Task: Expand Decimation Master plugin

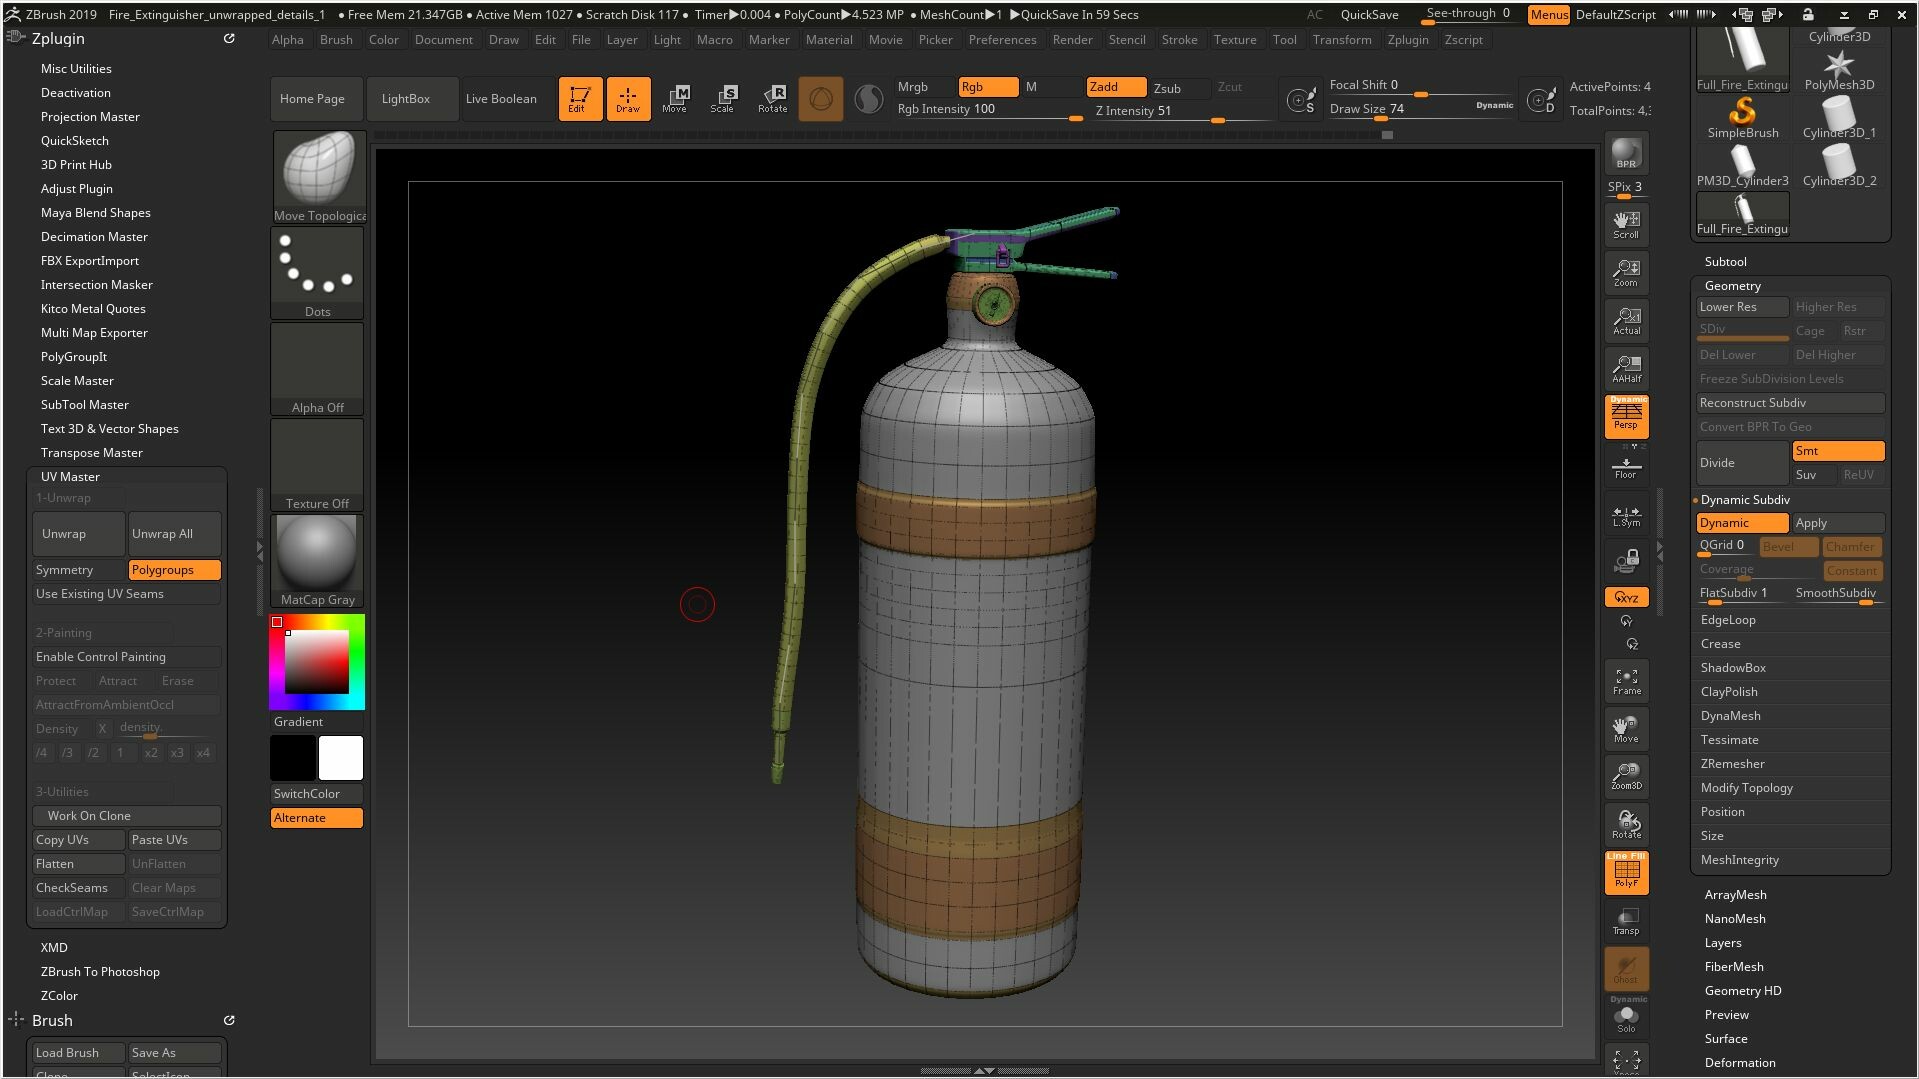Action: pos(94,237)
